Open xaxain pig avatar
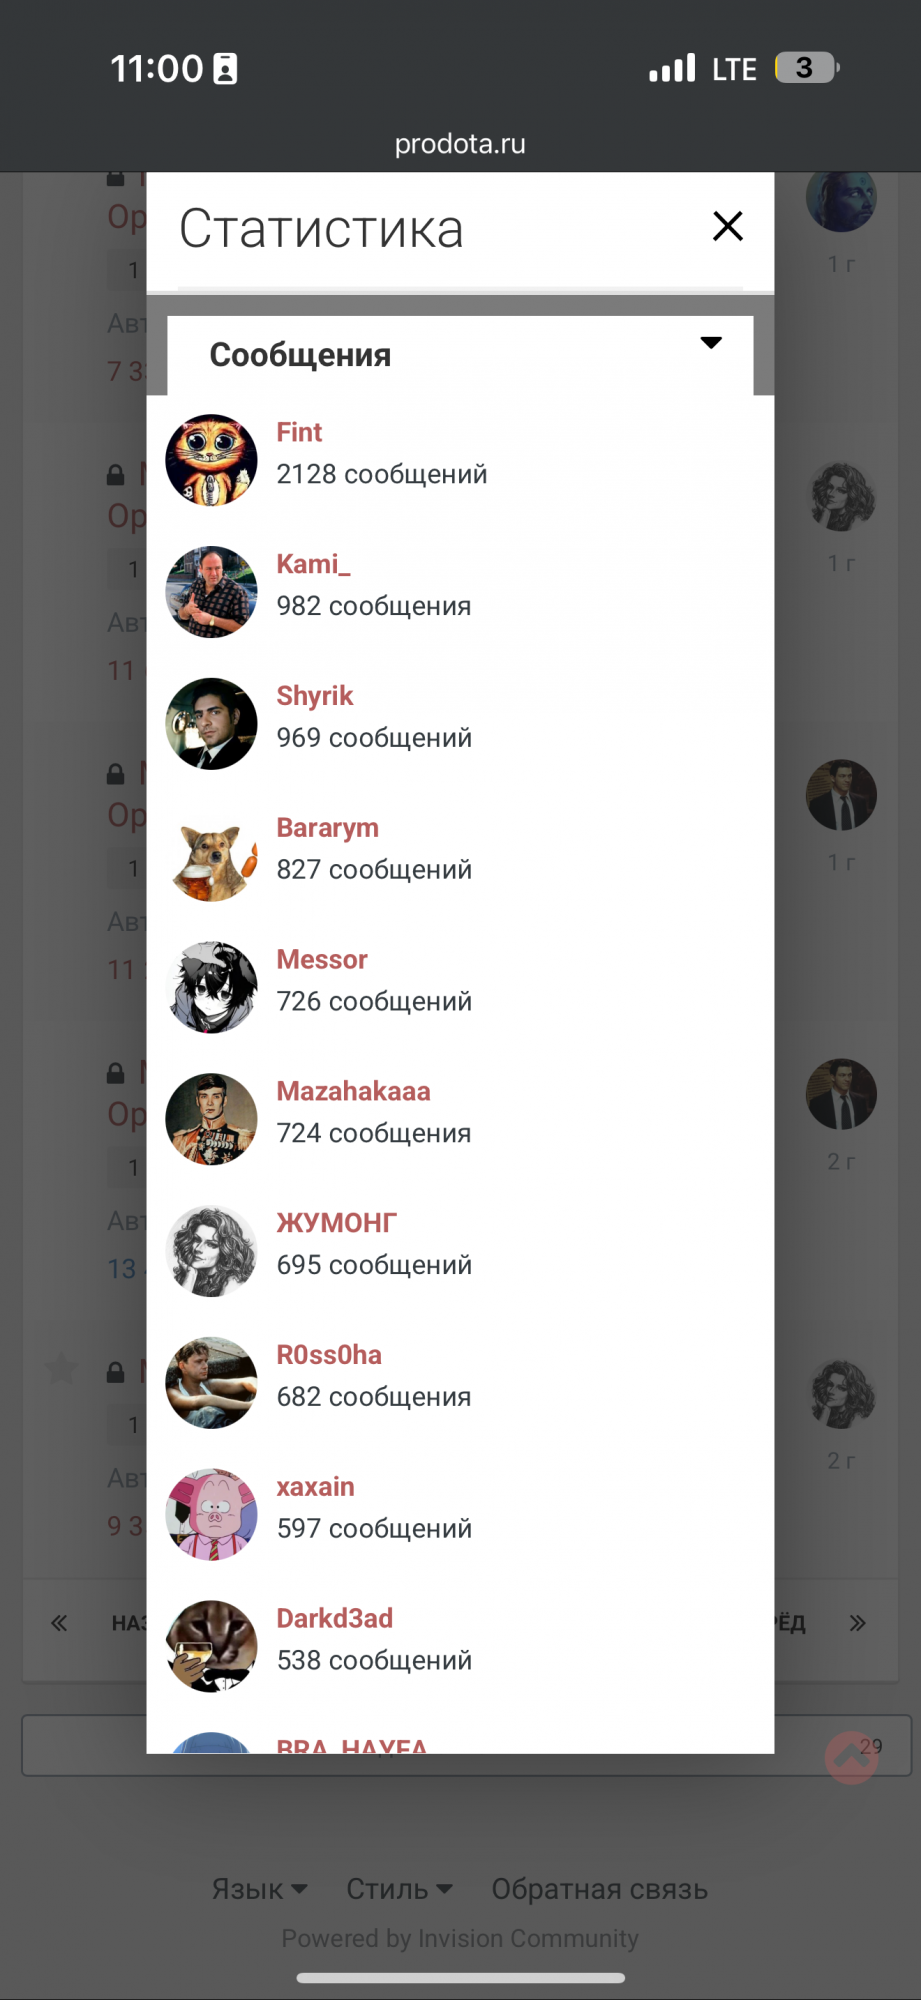921x2000 pixels. 211,1515
